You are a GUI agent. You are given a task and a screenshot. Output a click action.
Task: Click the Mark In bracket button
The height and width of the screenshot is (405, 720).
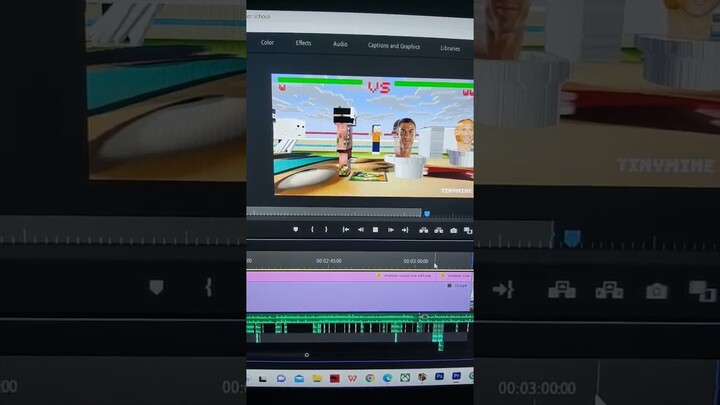coord(312,229)
